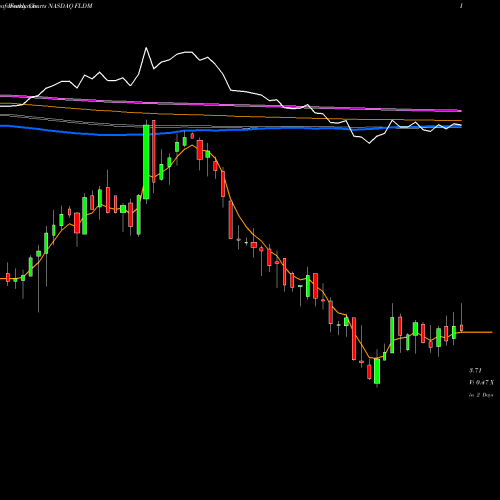The width and height of the screenshot is (500, 500).
Task: Click the white indicator line's highest peak
Action: (146, 49)
